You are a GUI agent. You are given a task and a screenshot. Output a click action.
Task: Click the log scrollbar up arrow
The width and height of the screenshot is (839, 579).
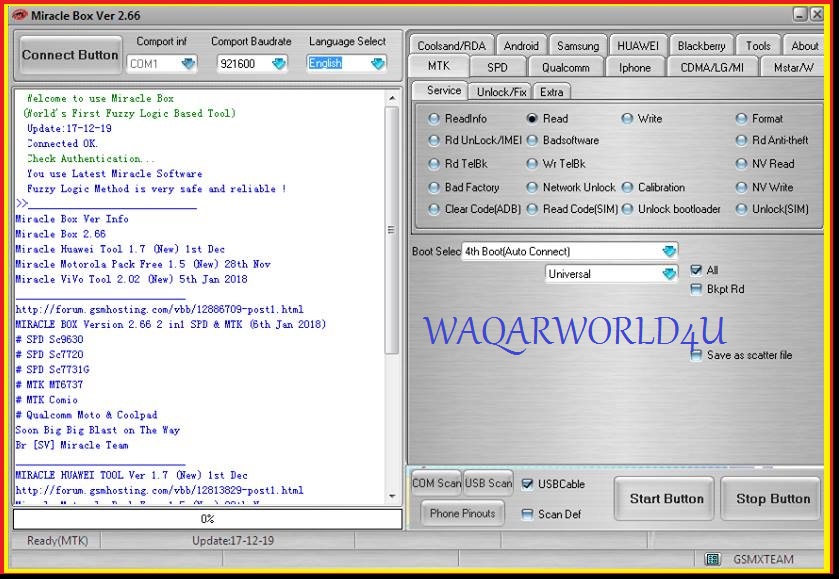point(392,98)
